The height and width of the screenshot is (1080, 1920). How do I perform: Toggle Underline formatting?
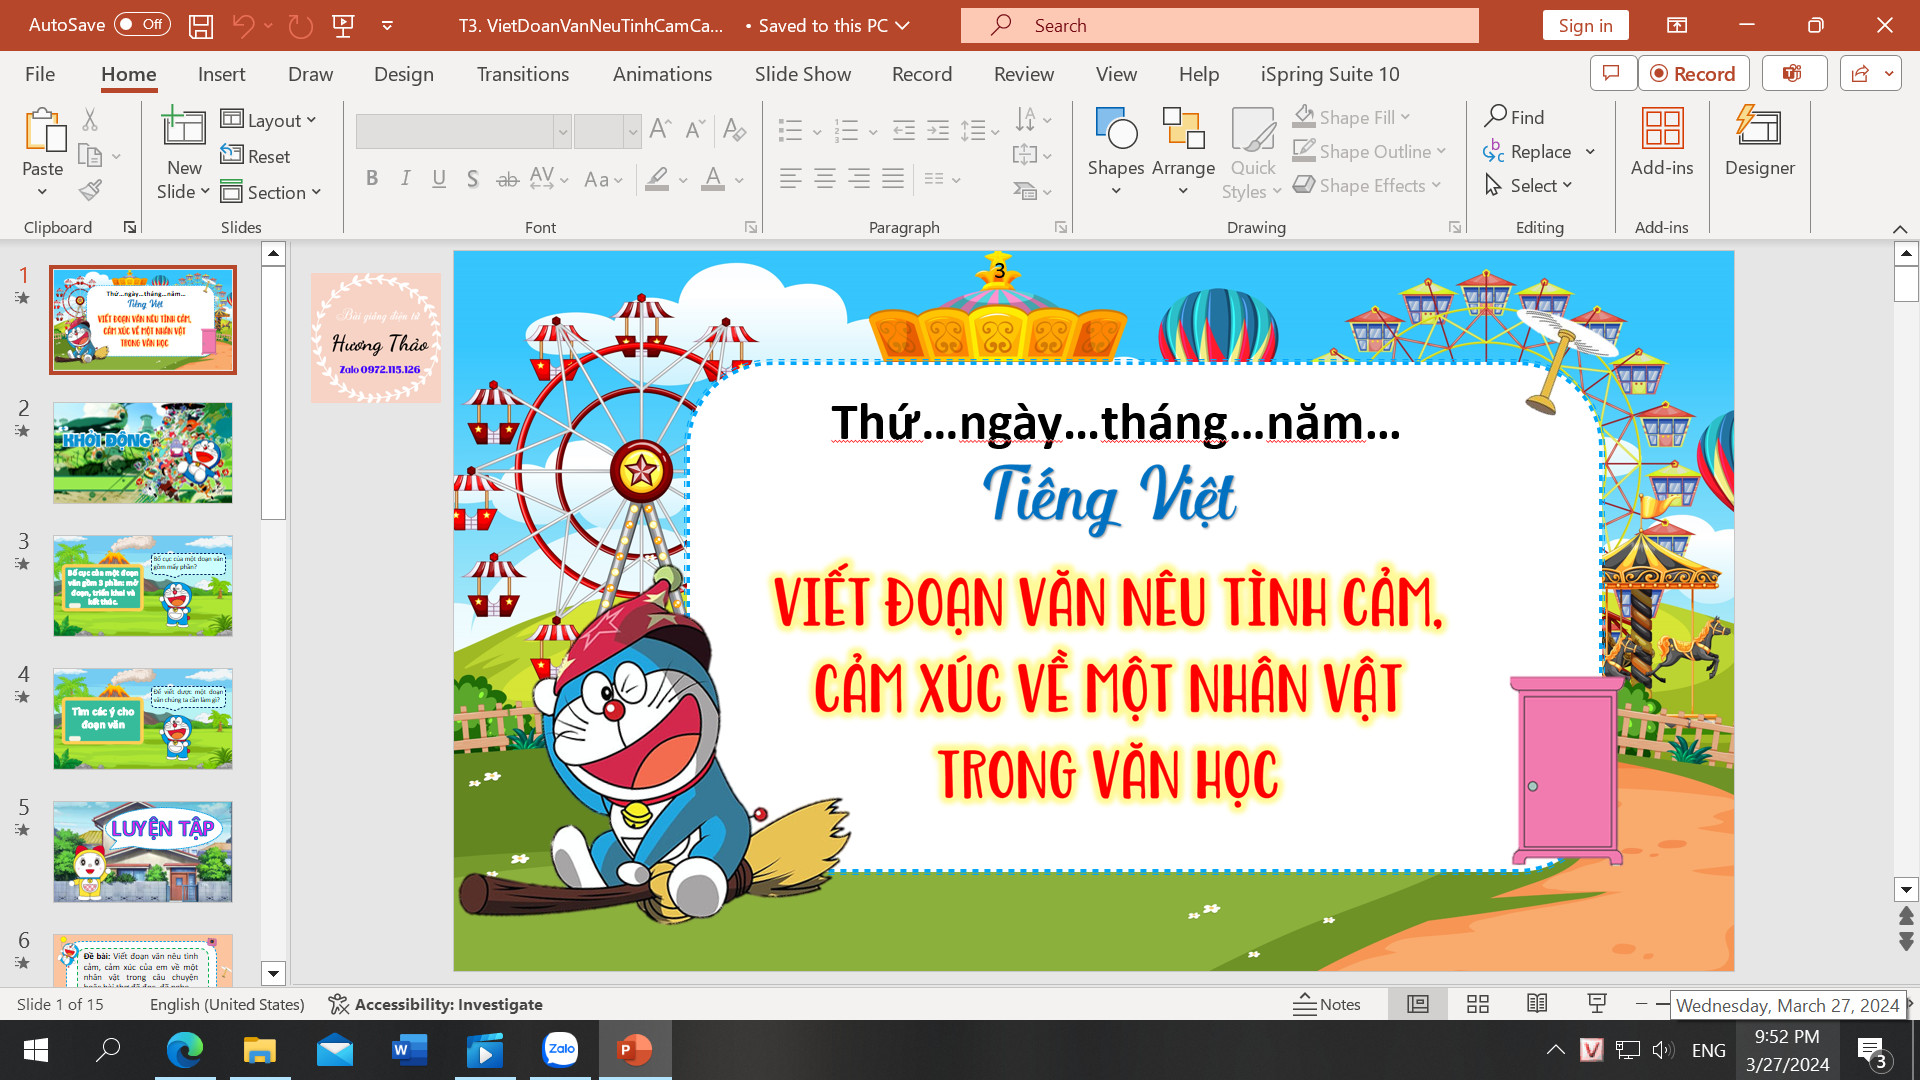click(x=439, y=179)
